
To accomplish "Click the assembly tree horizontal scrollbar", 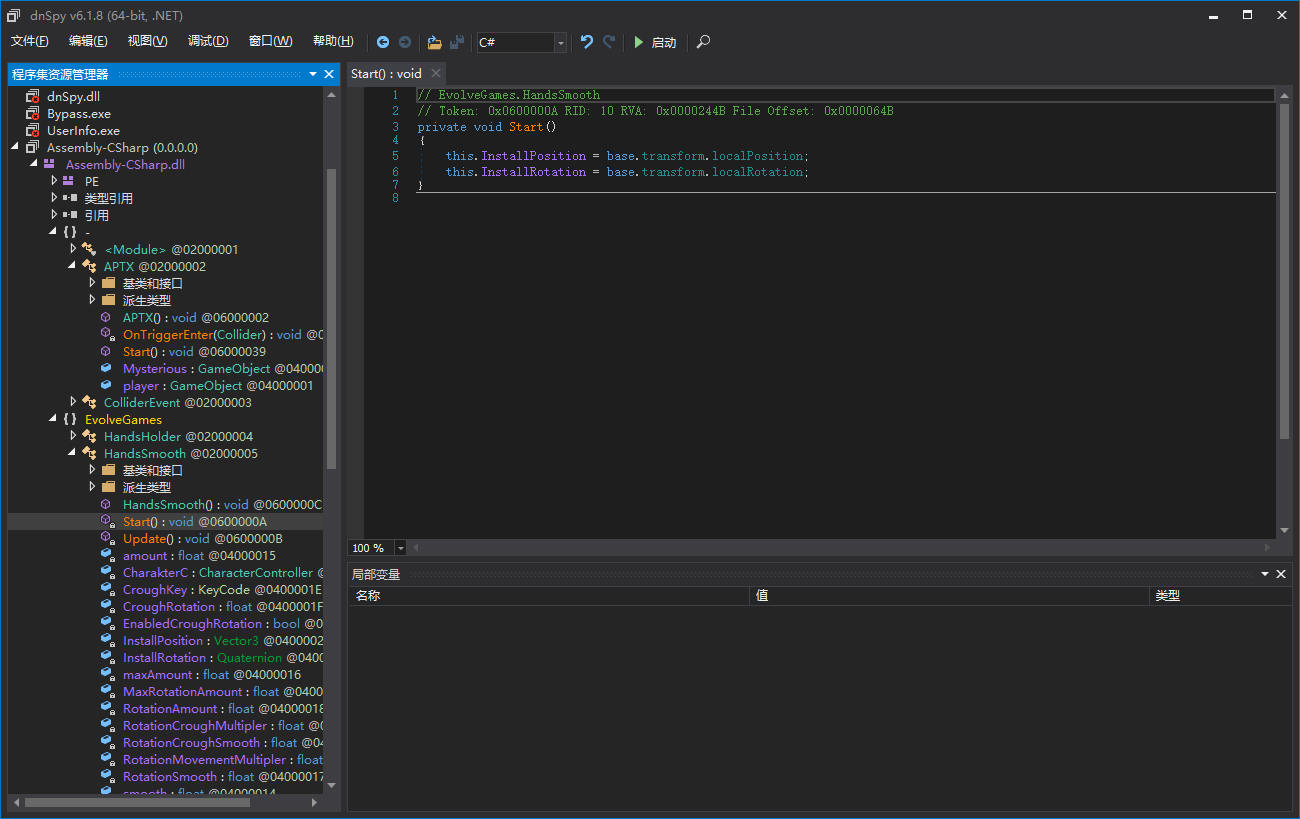I will coord(138,803).
